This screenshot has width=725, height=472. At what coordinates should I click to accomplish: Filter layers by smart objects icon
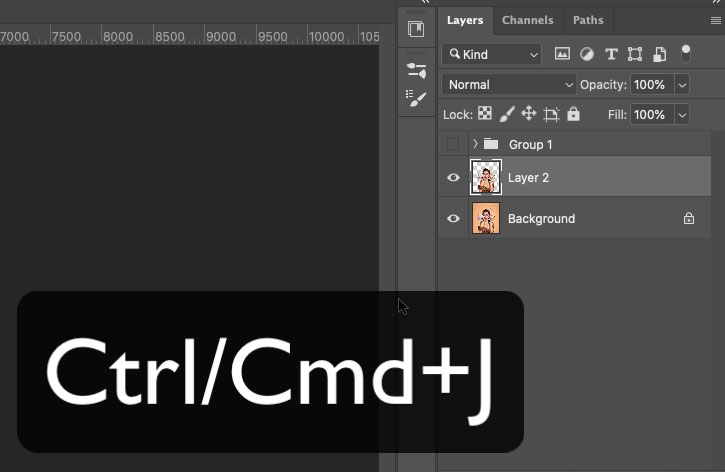pos(659,54)
